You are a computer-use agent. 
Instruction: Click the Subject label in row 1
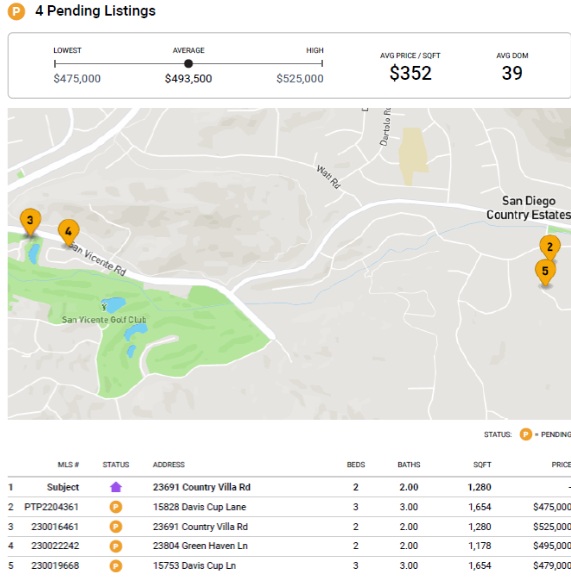[63, 487]
